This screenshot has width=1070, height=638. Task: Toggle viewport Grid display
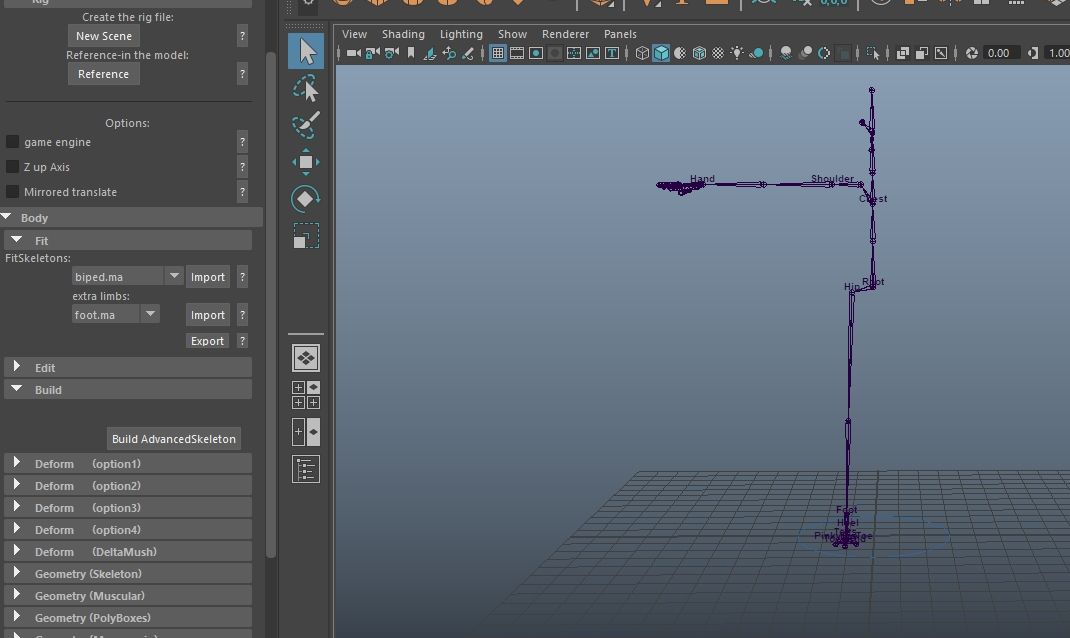click(498, 53)
